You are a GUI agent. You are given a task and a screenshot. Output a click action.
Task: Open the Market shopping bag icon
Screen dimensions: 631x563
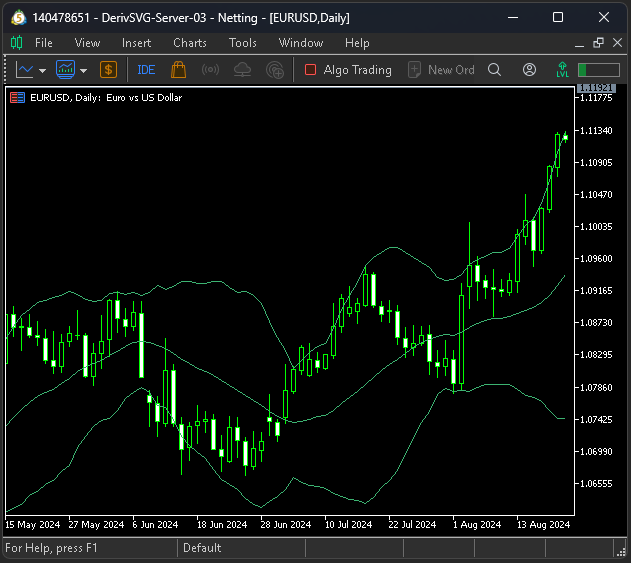pyautogui.click(x=178, y=70)
